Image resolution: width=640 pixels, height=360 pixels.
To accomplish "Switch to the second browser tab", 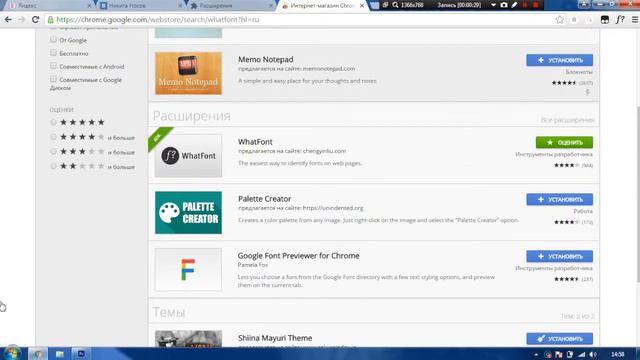I will [140, 6].
